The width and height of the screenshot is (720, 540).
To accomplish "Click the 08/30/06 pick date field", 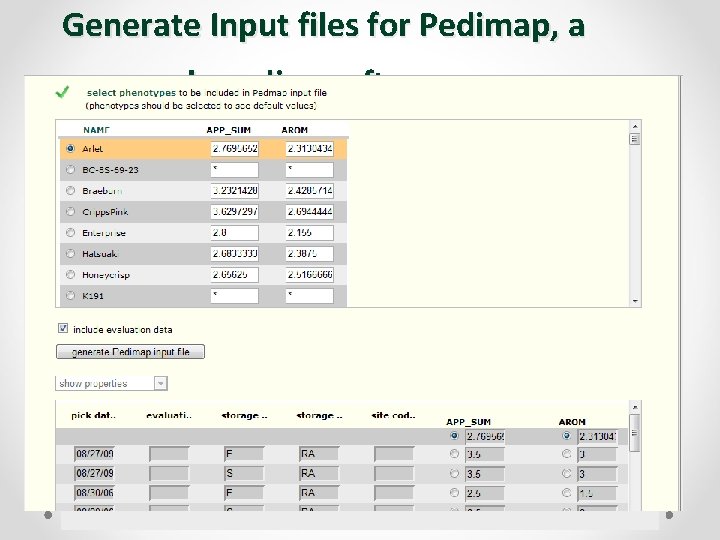I will [94, 493].
